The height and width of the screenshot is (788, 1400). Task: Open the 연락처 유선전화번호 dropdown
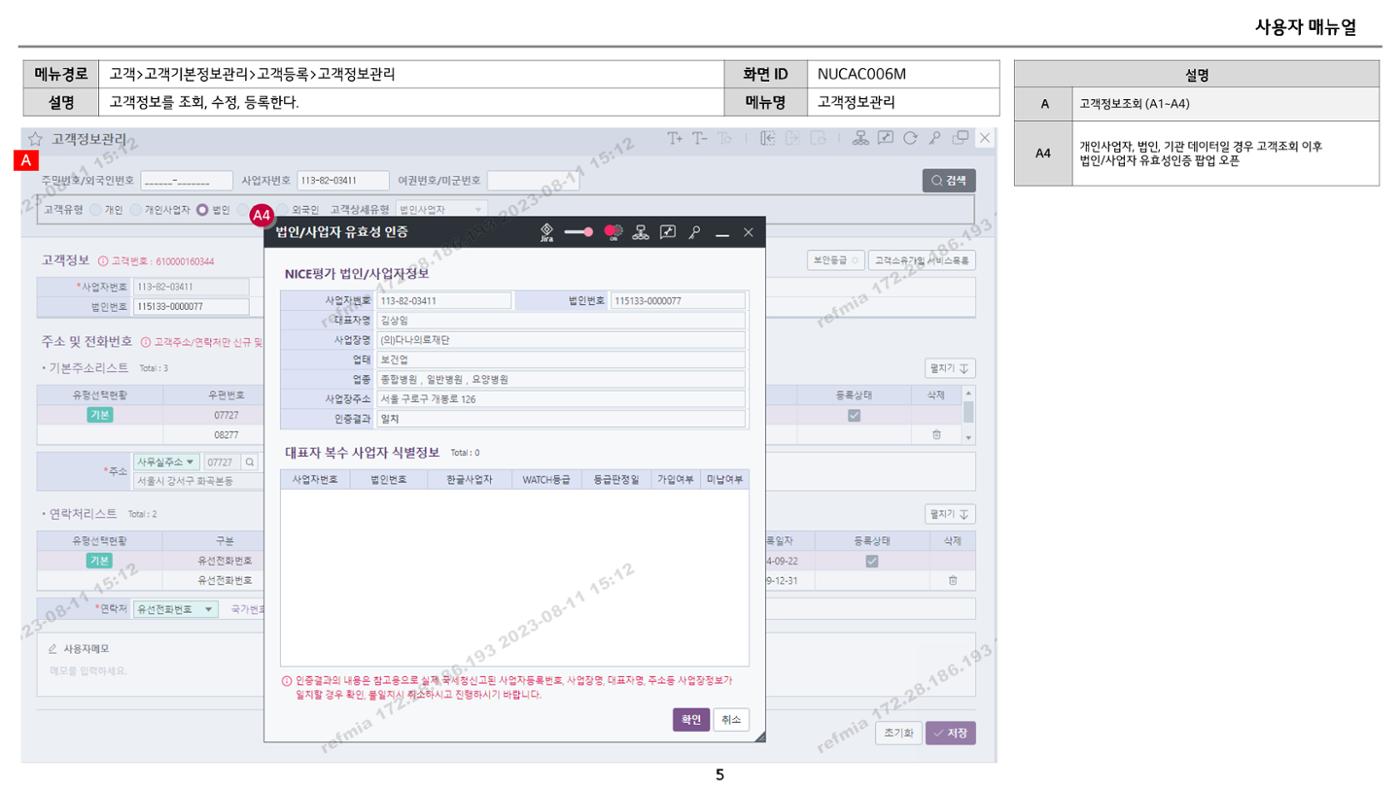tap(176, 608)
